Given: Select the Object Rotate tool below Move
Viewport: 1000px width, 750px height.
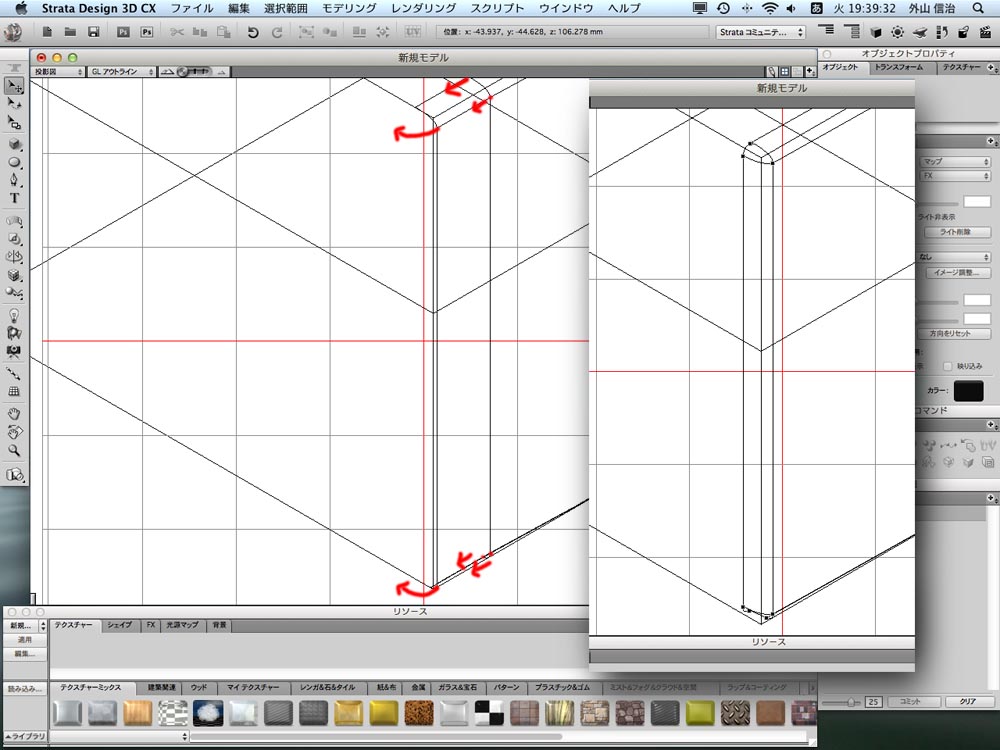Looking at the screenshot, I should [14, 104].
